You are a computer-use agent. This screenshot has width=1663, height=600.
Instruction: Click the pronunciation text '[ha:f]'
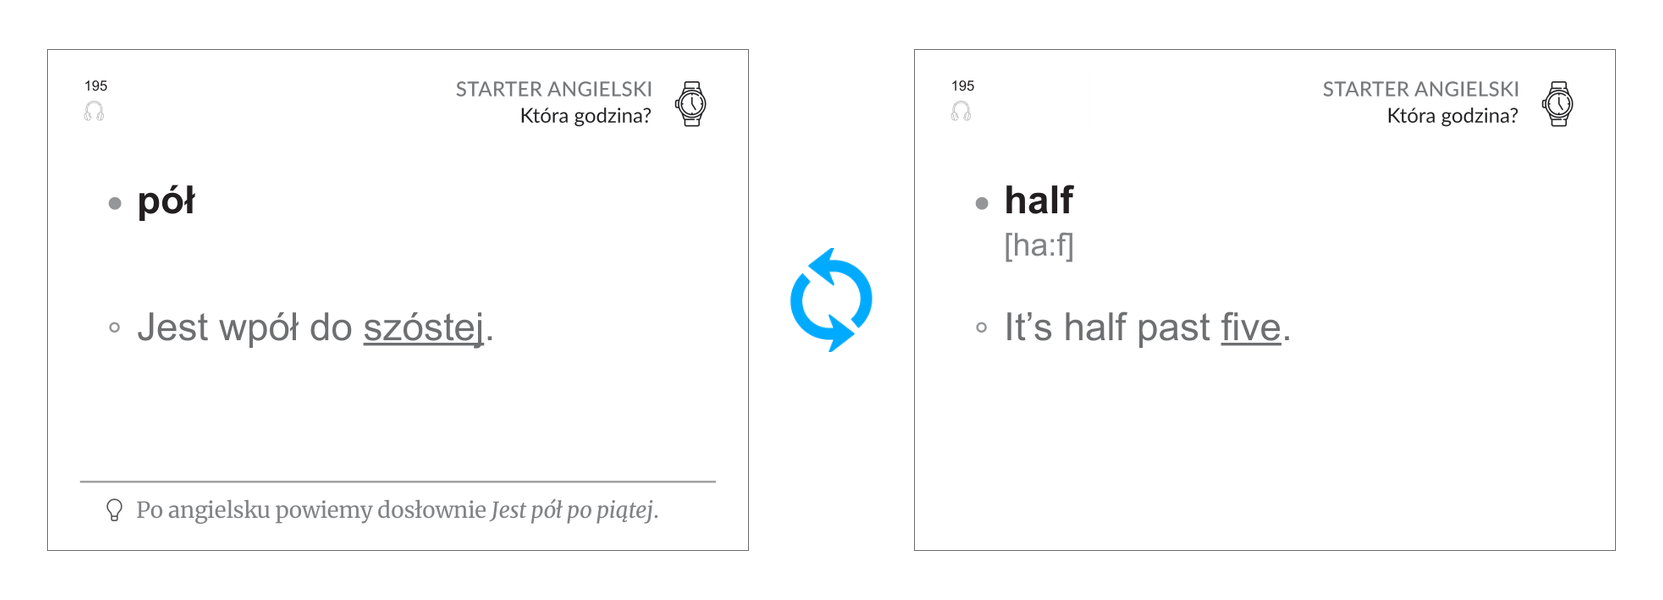click(x=1039, y=245)
